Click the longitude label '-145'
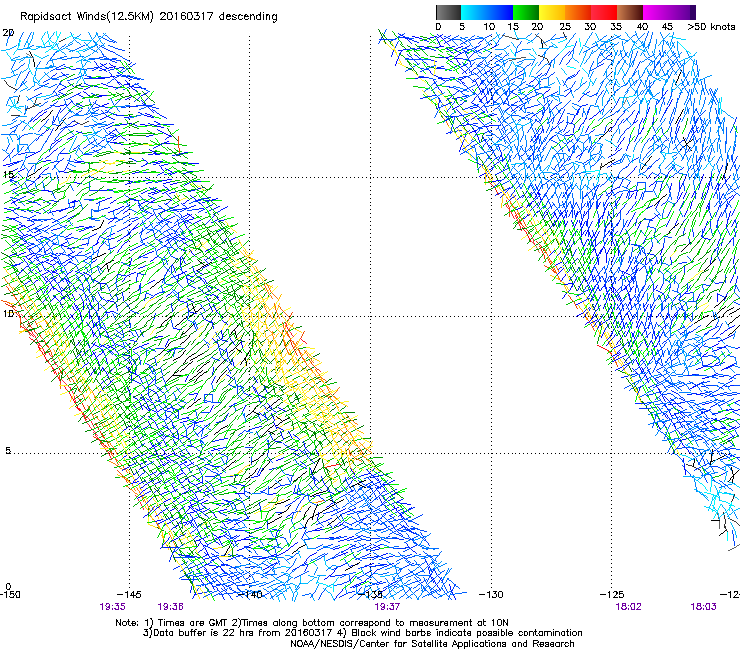Viewport: 740px width, 650px height. point(129,595)
